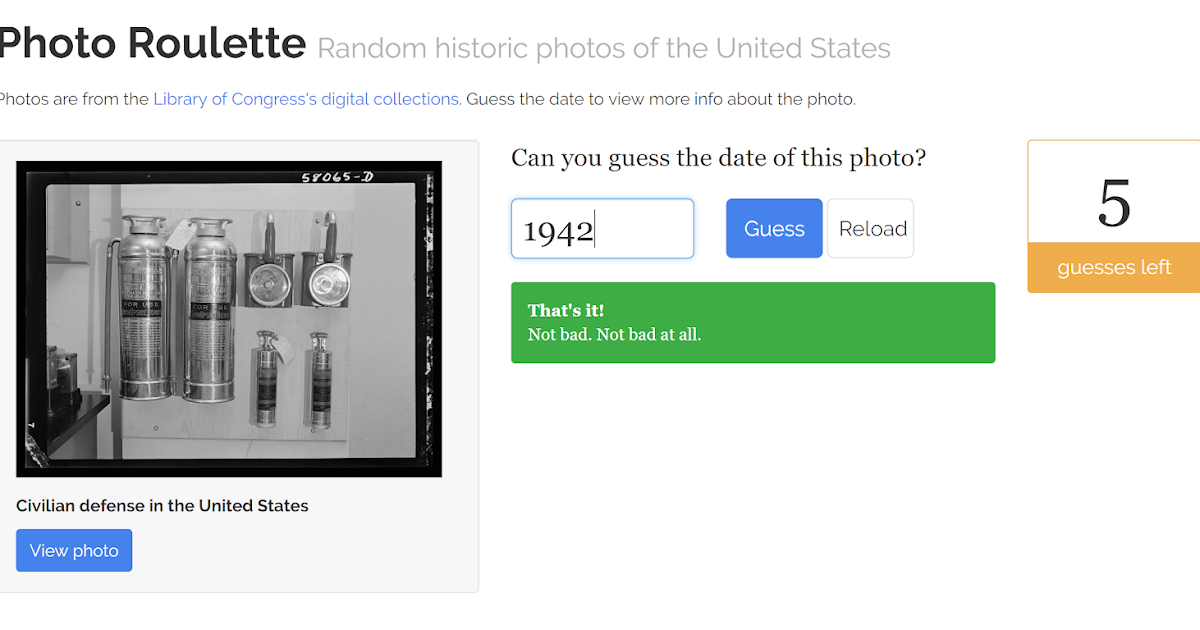Focus the date input containing 1942

[602, 229]
